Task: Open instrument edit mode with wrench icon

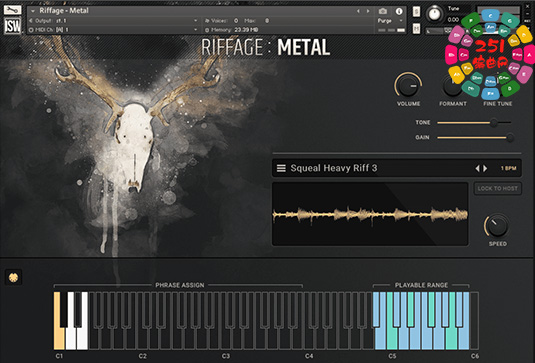Action: pyautogui.click(x=13, y=9)
